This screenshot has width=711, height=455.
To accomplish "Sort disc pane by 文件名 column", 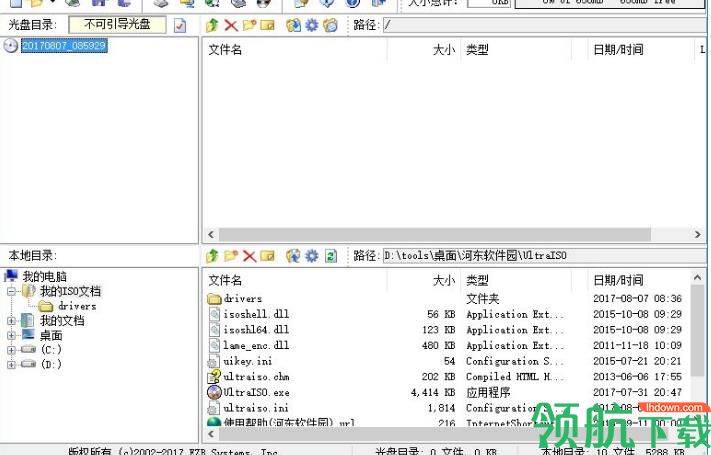I will [294, 49].
